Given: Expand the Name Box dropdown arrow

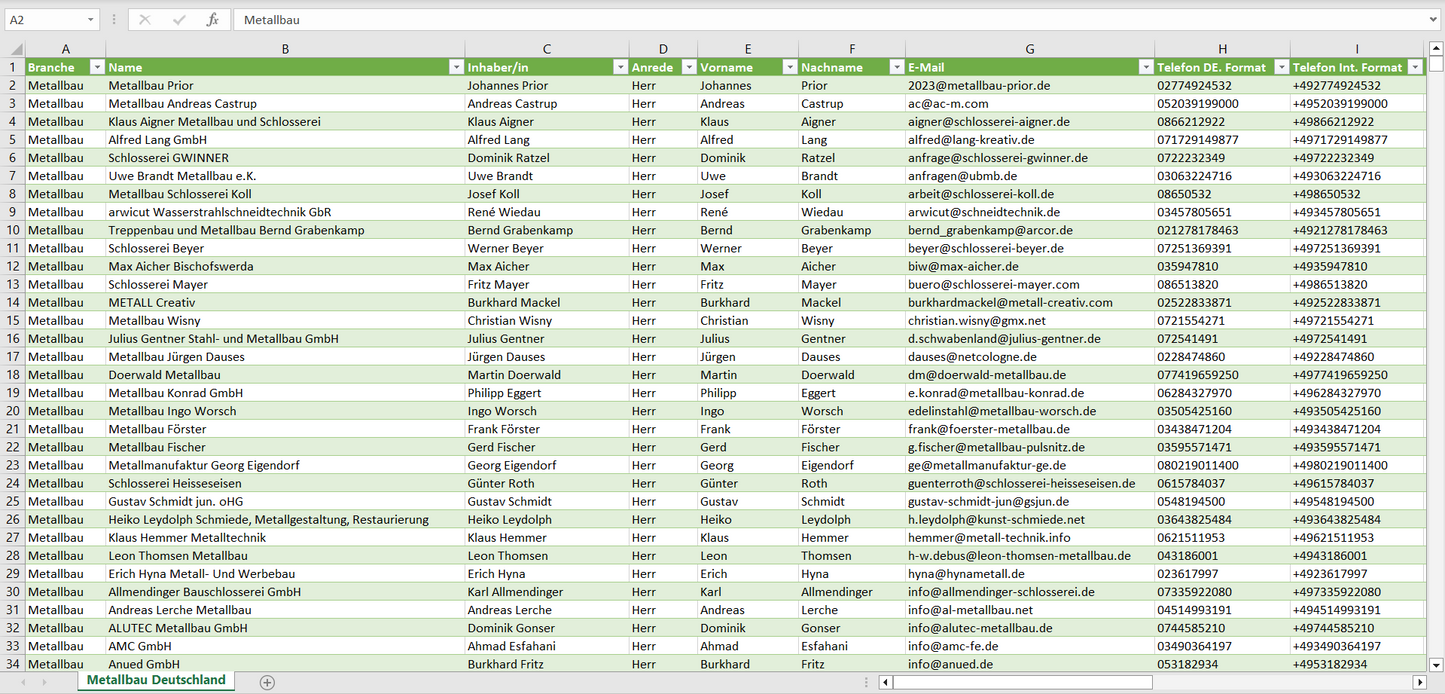Looking at the screenshot, I should click(x=91, y=20).
